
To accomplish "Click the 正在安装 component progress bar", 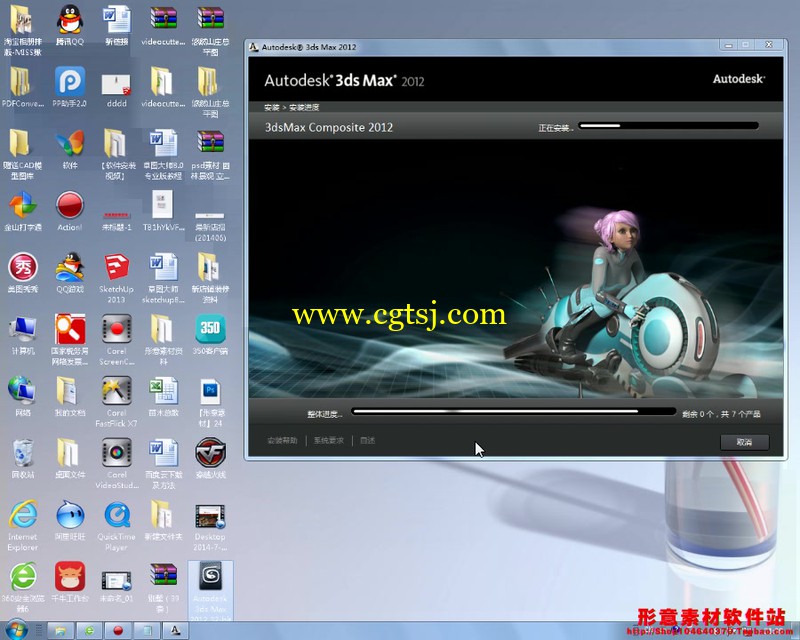I will (x=669, y=126).
